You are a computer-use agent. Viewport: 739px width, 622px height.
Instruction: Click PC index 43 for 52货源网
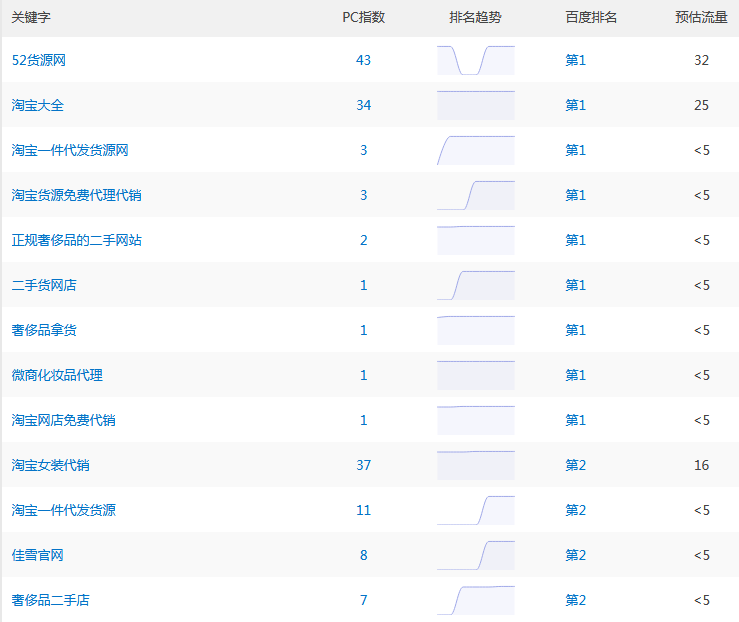pyautogui.click(x=363, y=60)
